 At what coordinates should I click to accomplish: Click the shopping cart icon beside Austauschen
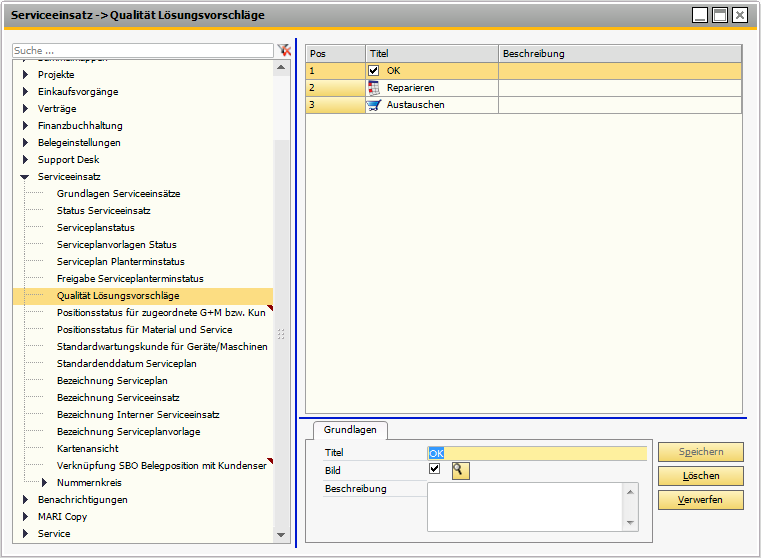374,105
